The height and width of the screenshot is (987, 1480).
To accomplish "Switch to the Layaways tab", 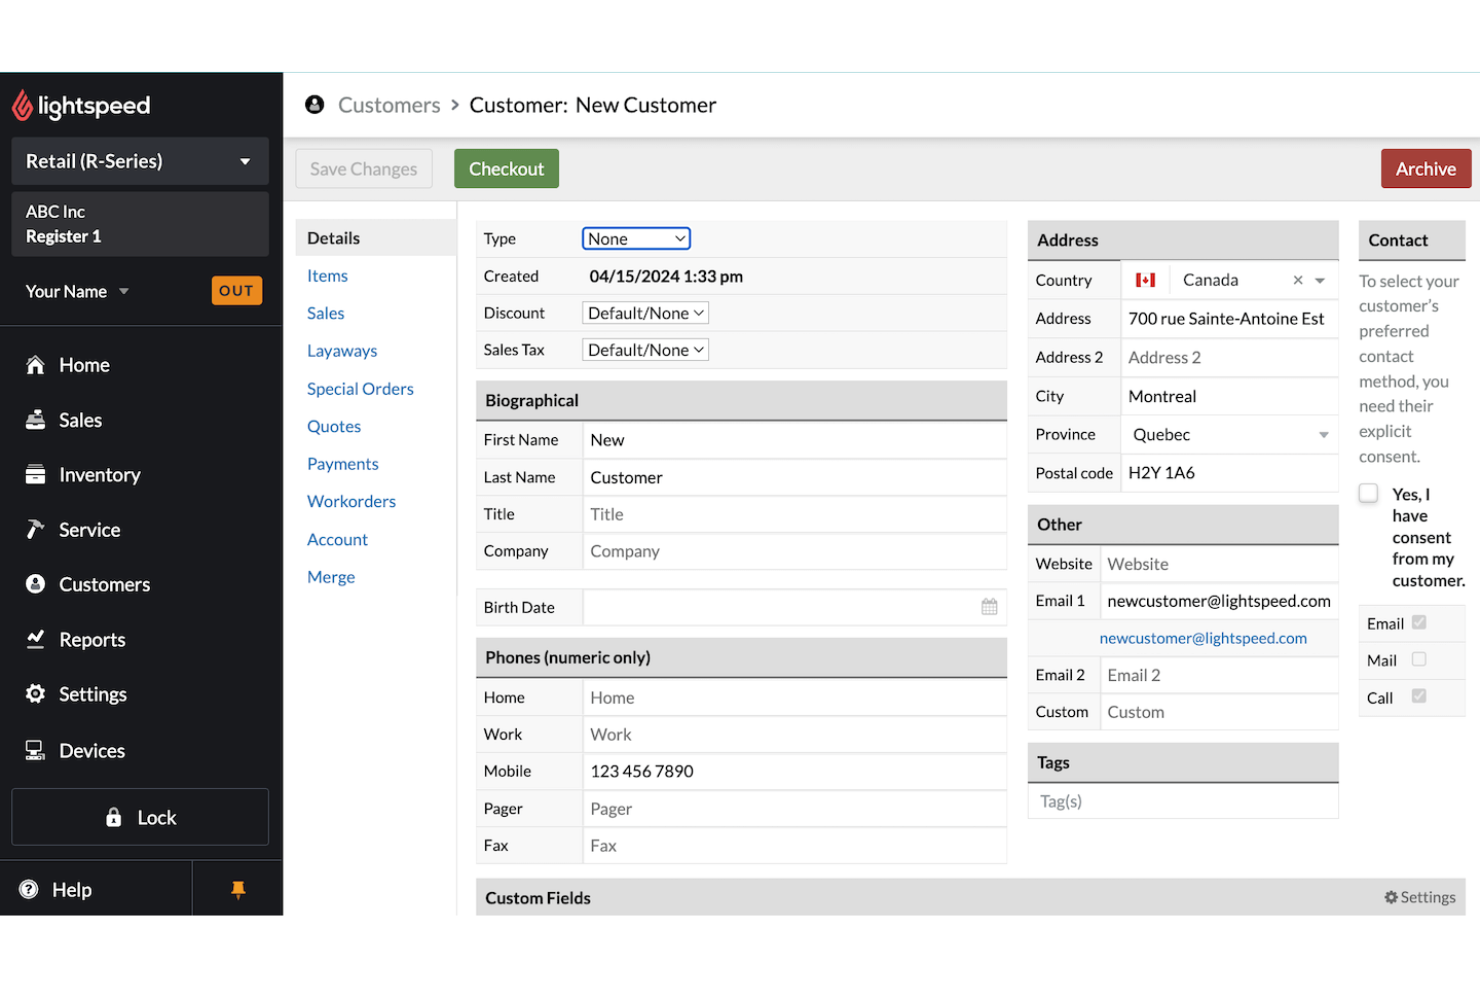I will click(342, 350).
